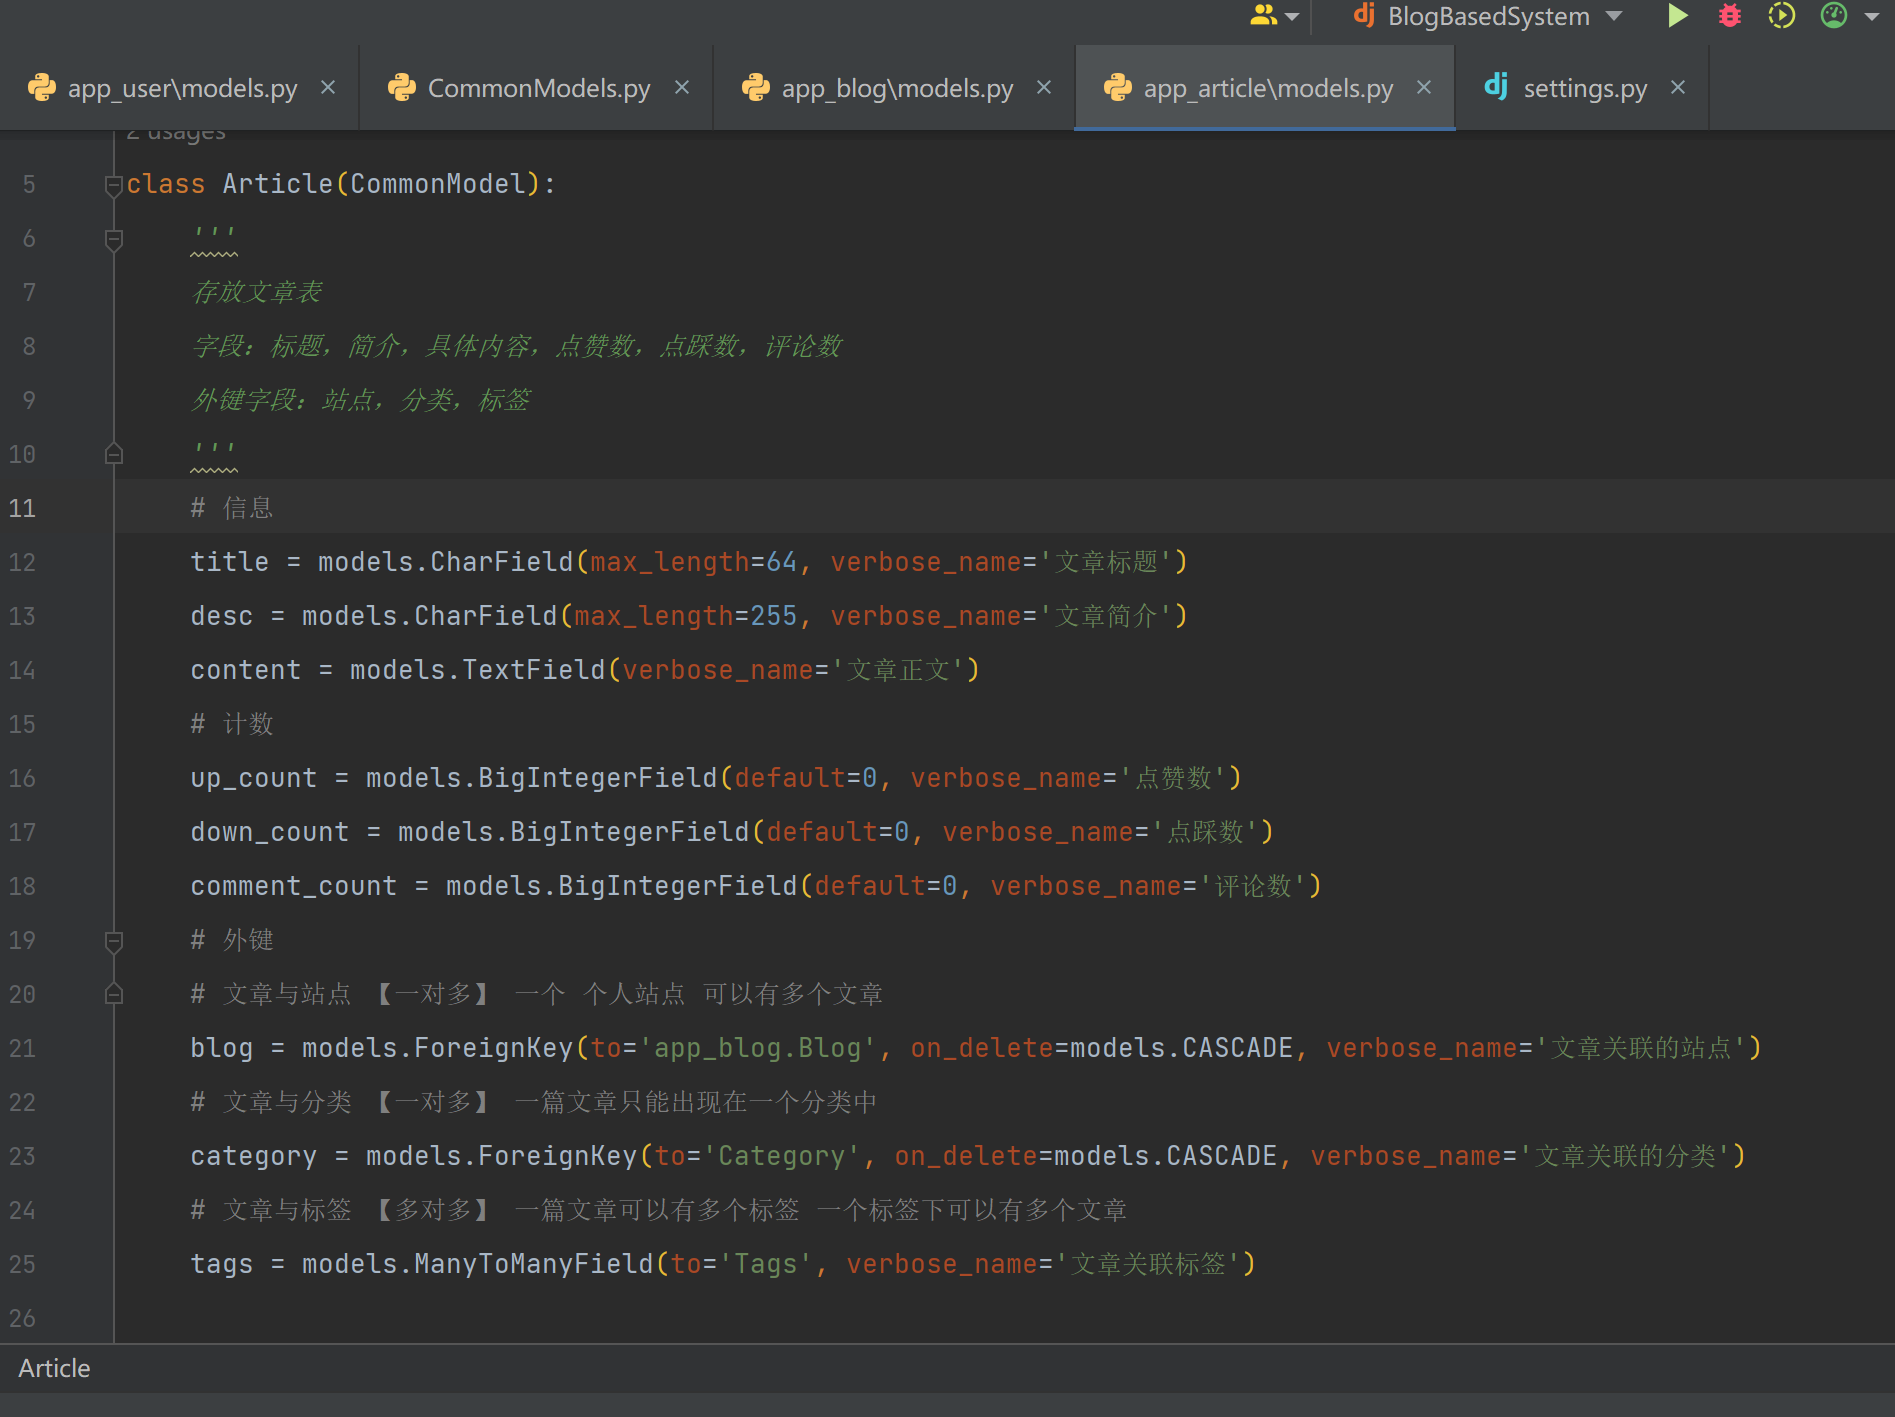Viewport: 1895px width, 1417px height.
Task: Click 'TextField' on the content line
Action: (534, 670)
